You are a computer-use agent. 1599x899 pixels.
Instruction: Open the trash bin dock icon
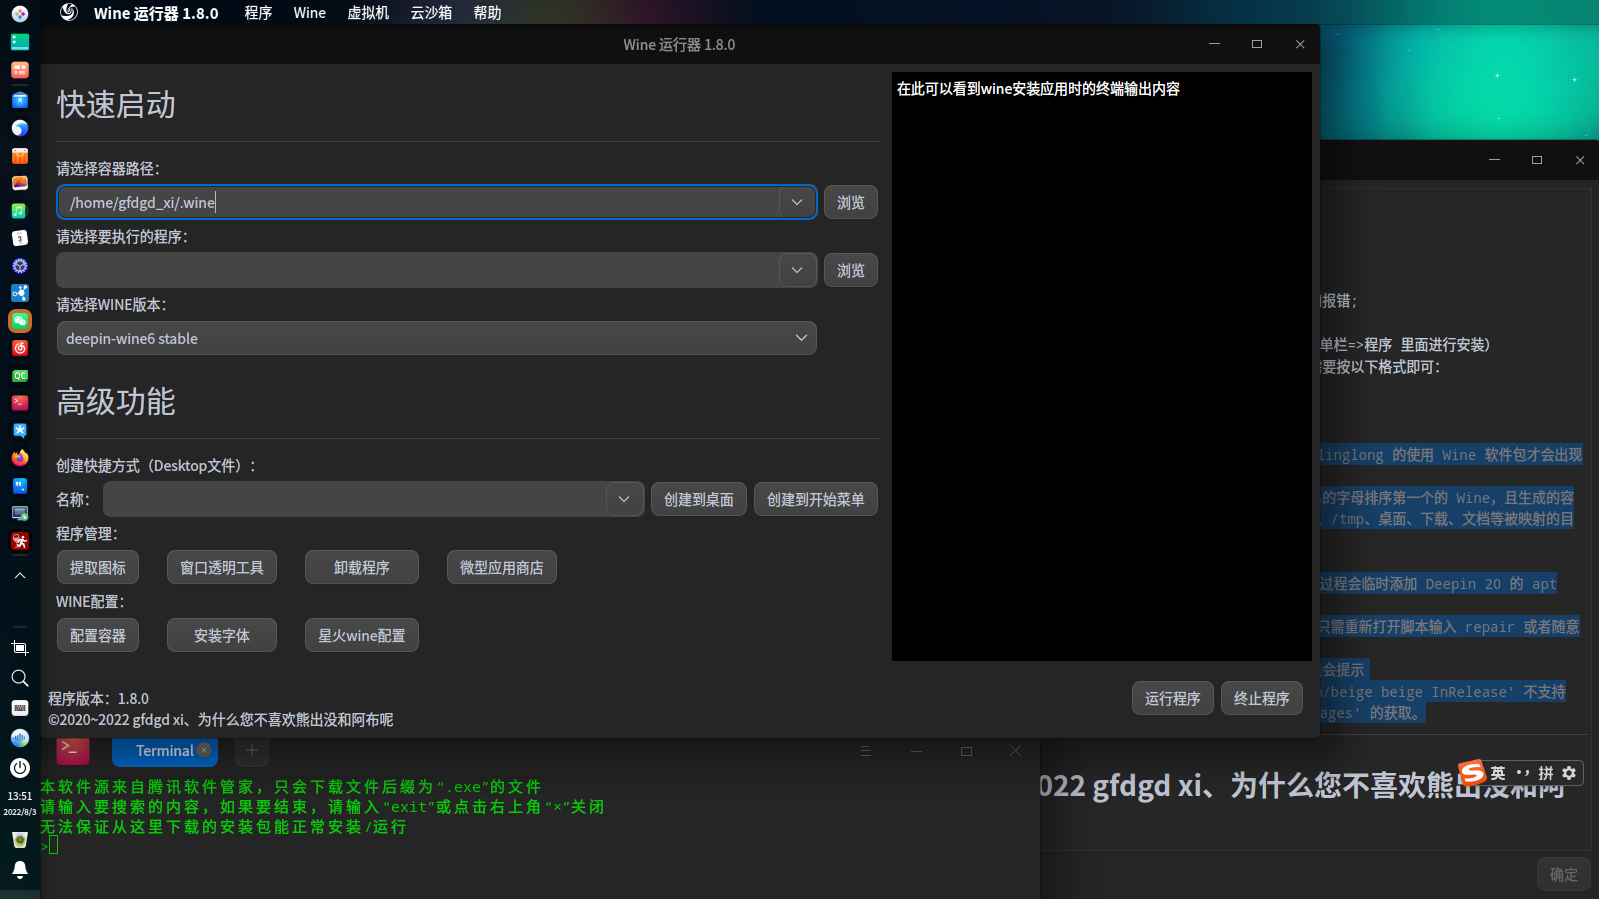pyautogui.click(x=19, y=840)
